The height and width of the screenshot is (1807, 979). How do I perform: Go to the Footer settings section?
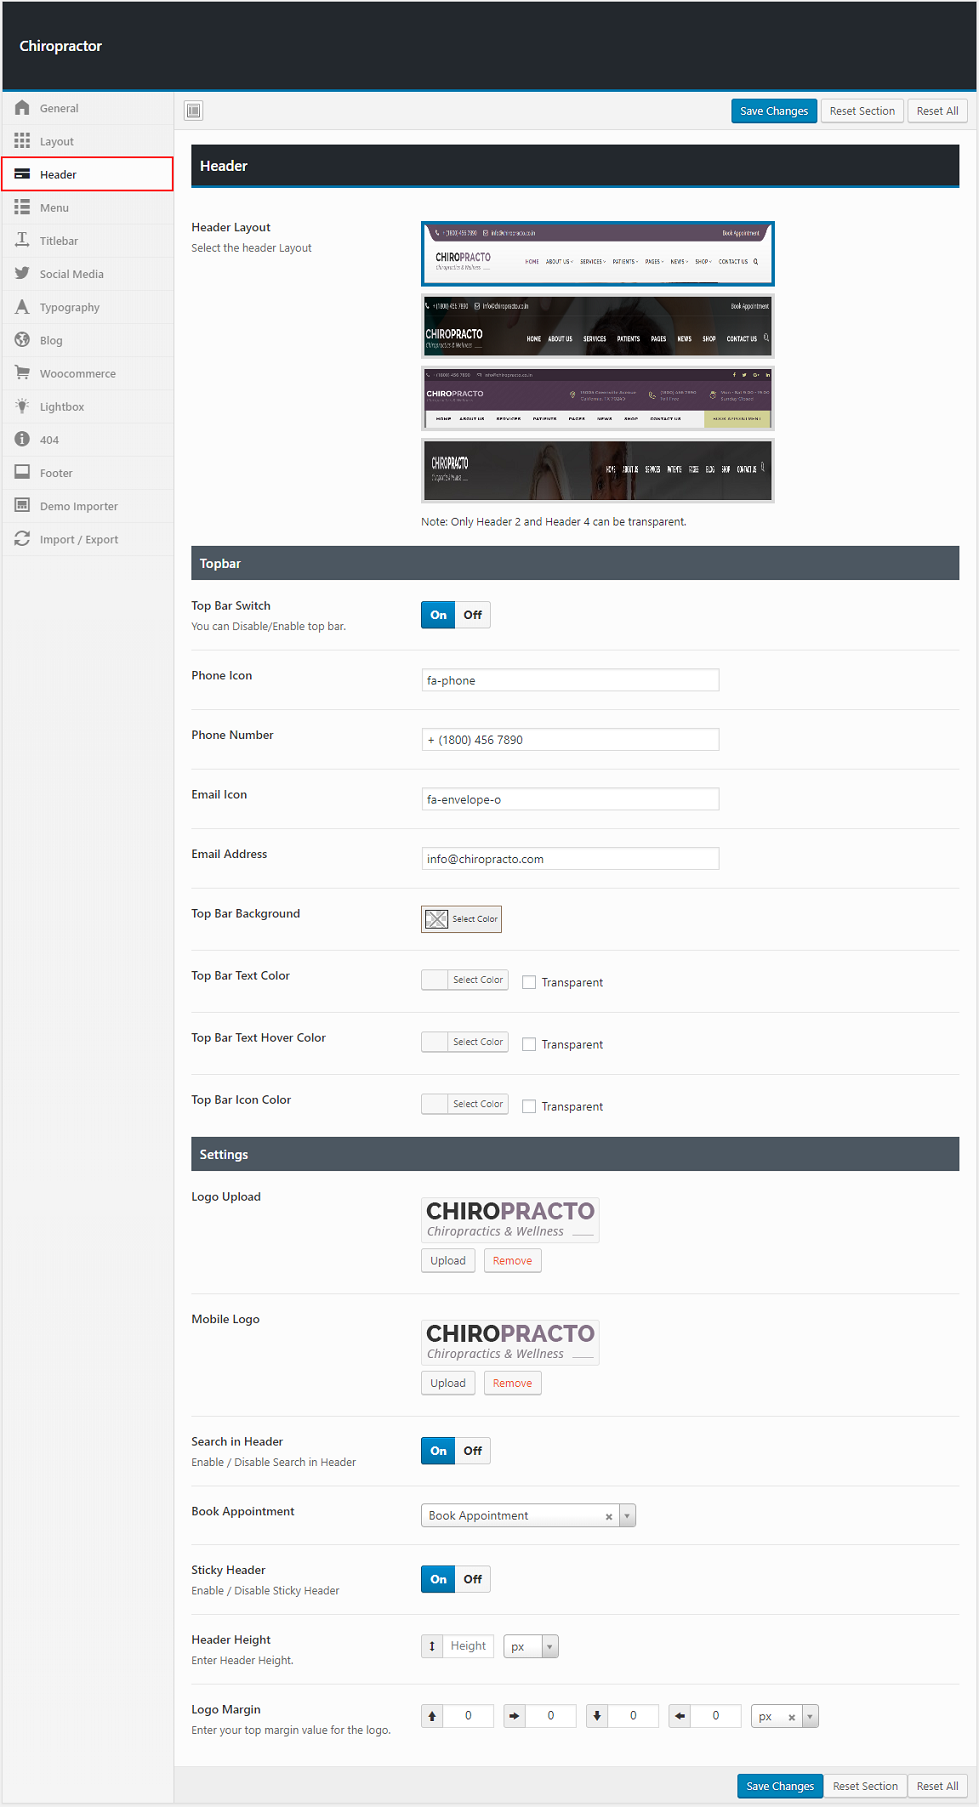click(x=56, y=473)
